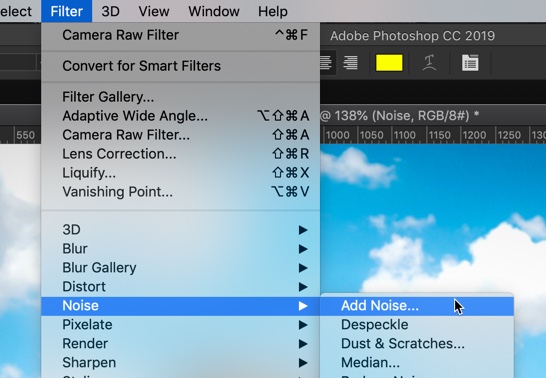Choose Convert for Smart Filters
Viewport: 546px width, 378px height.
(180, 66)
